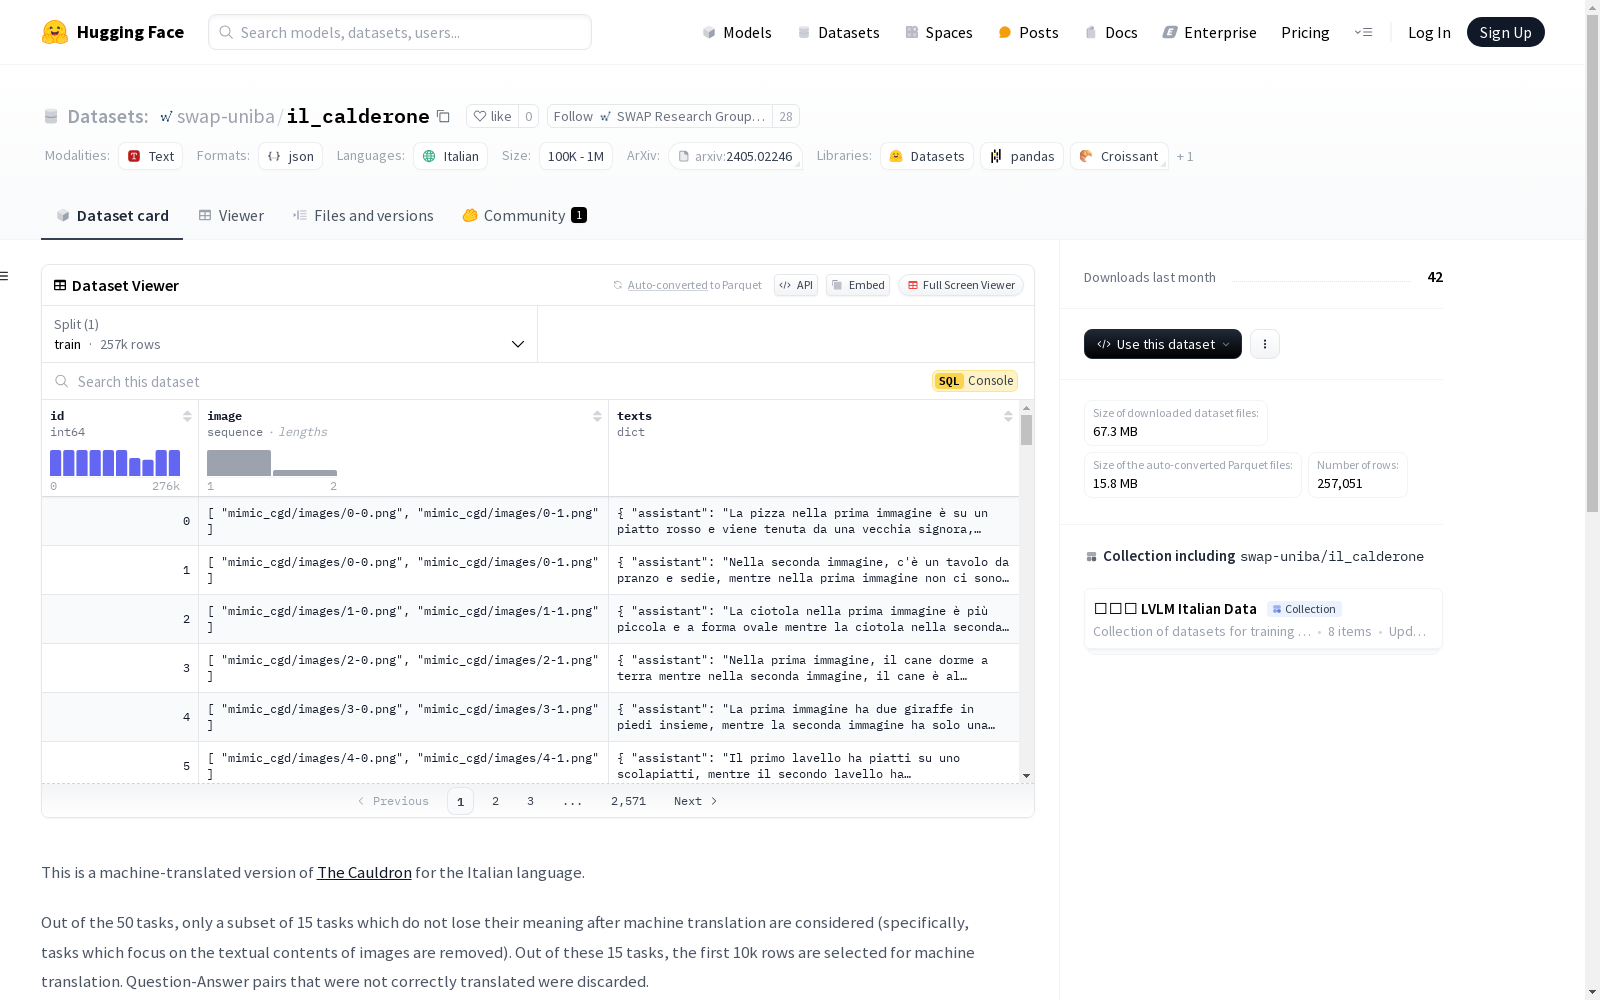Select the pandas library tag
Viewport: 1600px width, 1000px height.
(x=1022, y=156)
